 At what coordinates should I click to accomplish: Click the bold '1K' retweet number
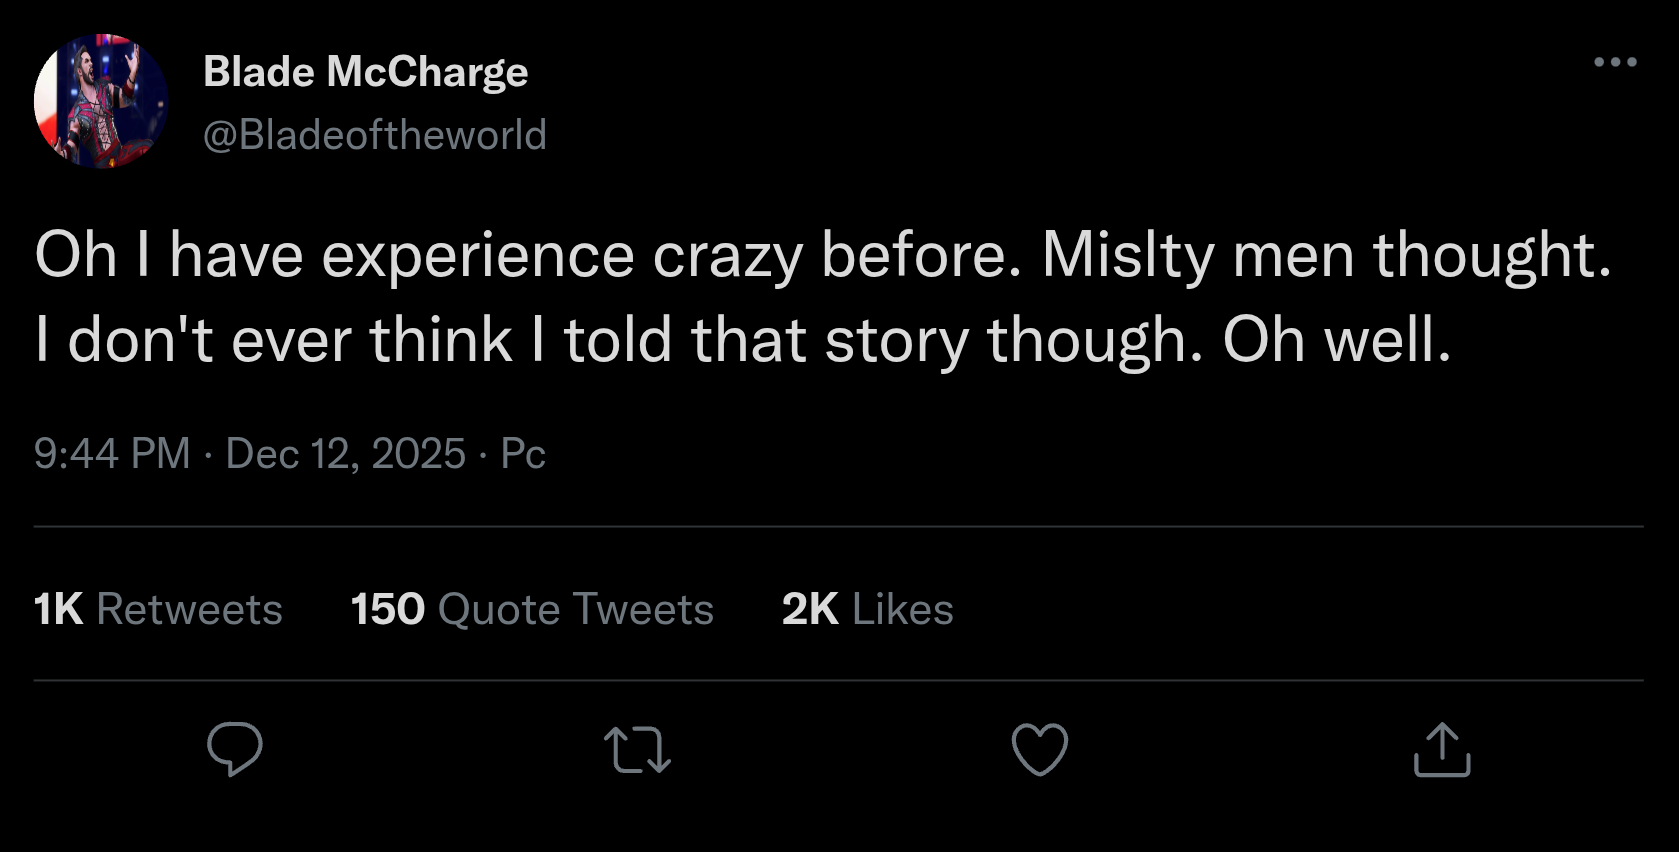pyautogui.click(x=58, y=609)
